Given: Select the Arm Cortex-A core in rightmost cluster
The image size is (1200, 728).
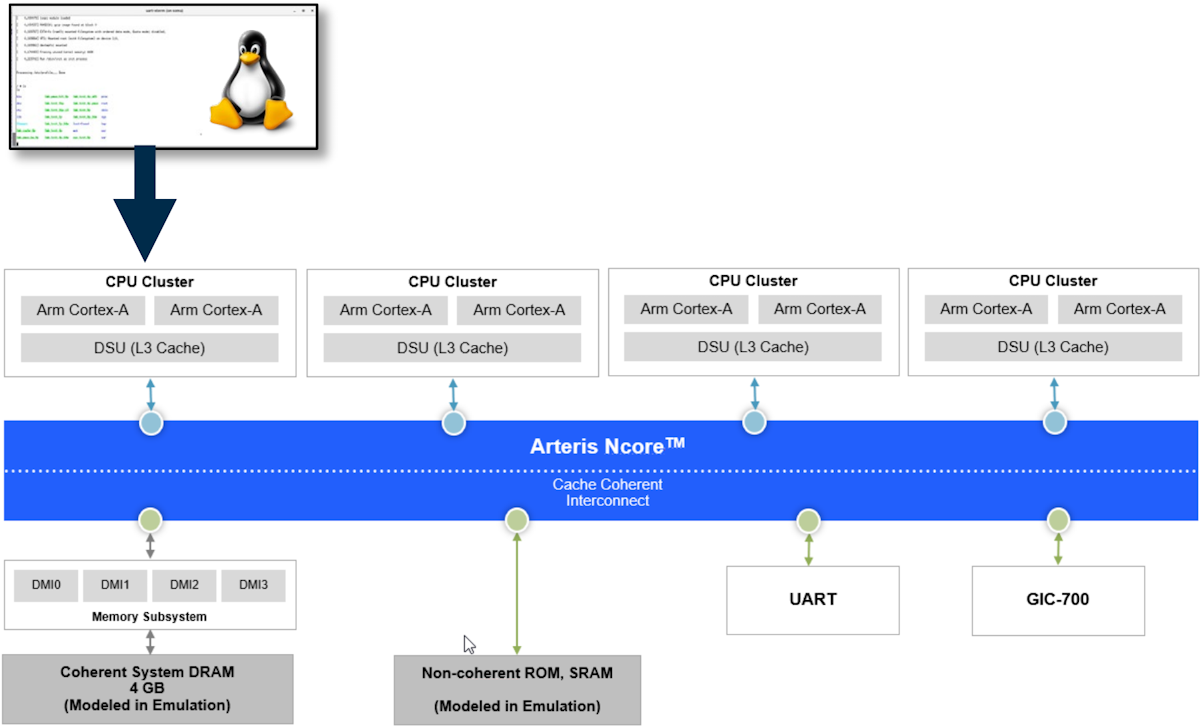Looking at the screenshot, I should pos(1119,309).
